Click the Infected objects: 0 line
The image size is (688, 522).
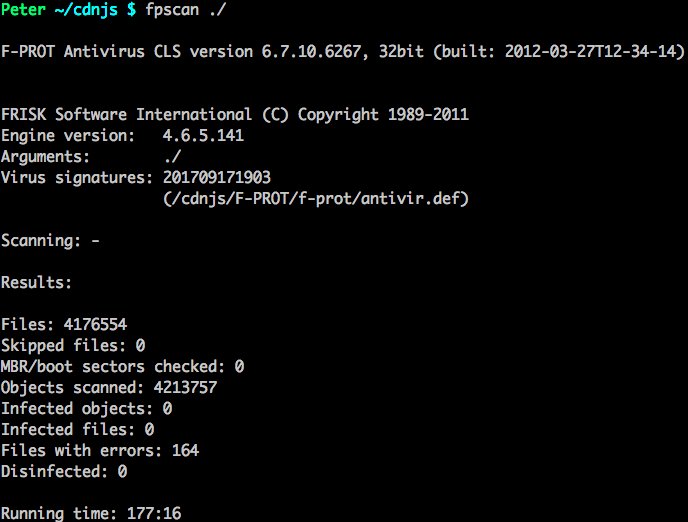86,409
